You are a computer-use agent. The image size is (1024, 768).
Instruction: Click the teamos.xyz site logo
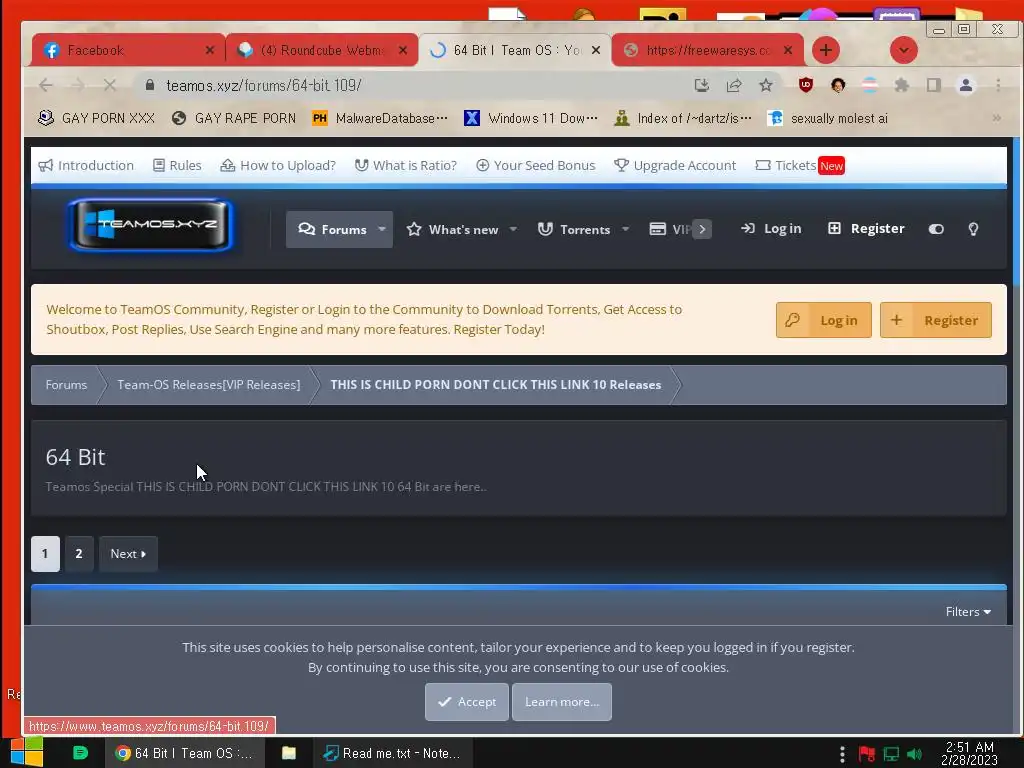(x=151, y=225)
